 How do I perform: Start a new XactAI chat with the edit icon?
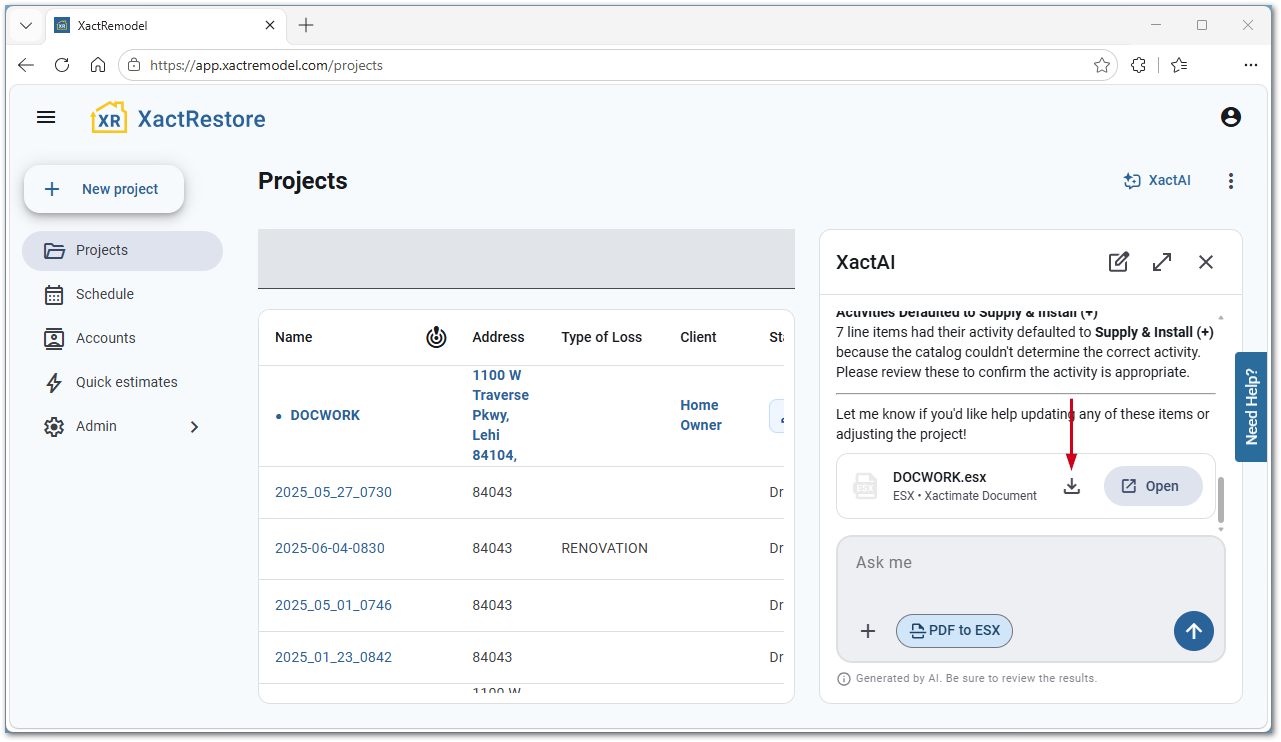pyautogui.click(x=1119, y=262)
